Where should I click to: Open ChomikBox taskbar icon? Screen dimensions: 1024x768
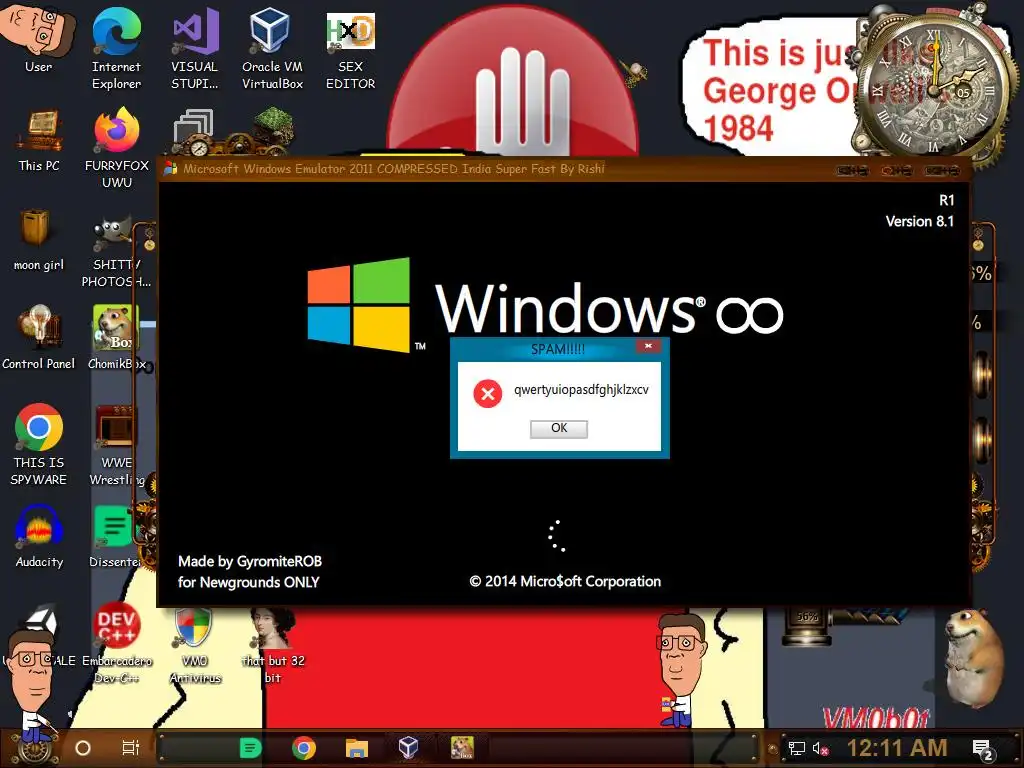(462, 747)
